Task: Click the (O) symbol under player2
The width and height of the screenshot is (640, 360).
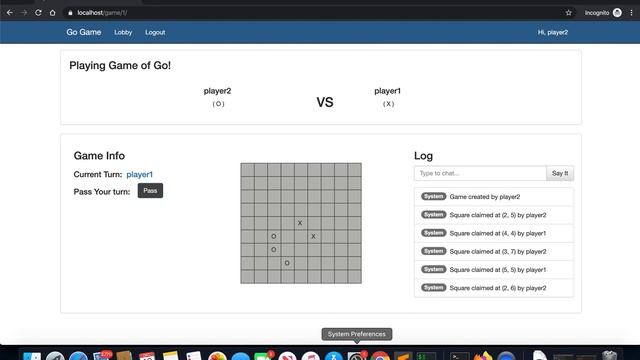Action: coord(218,104)
